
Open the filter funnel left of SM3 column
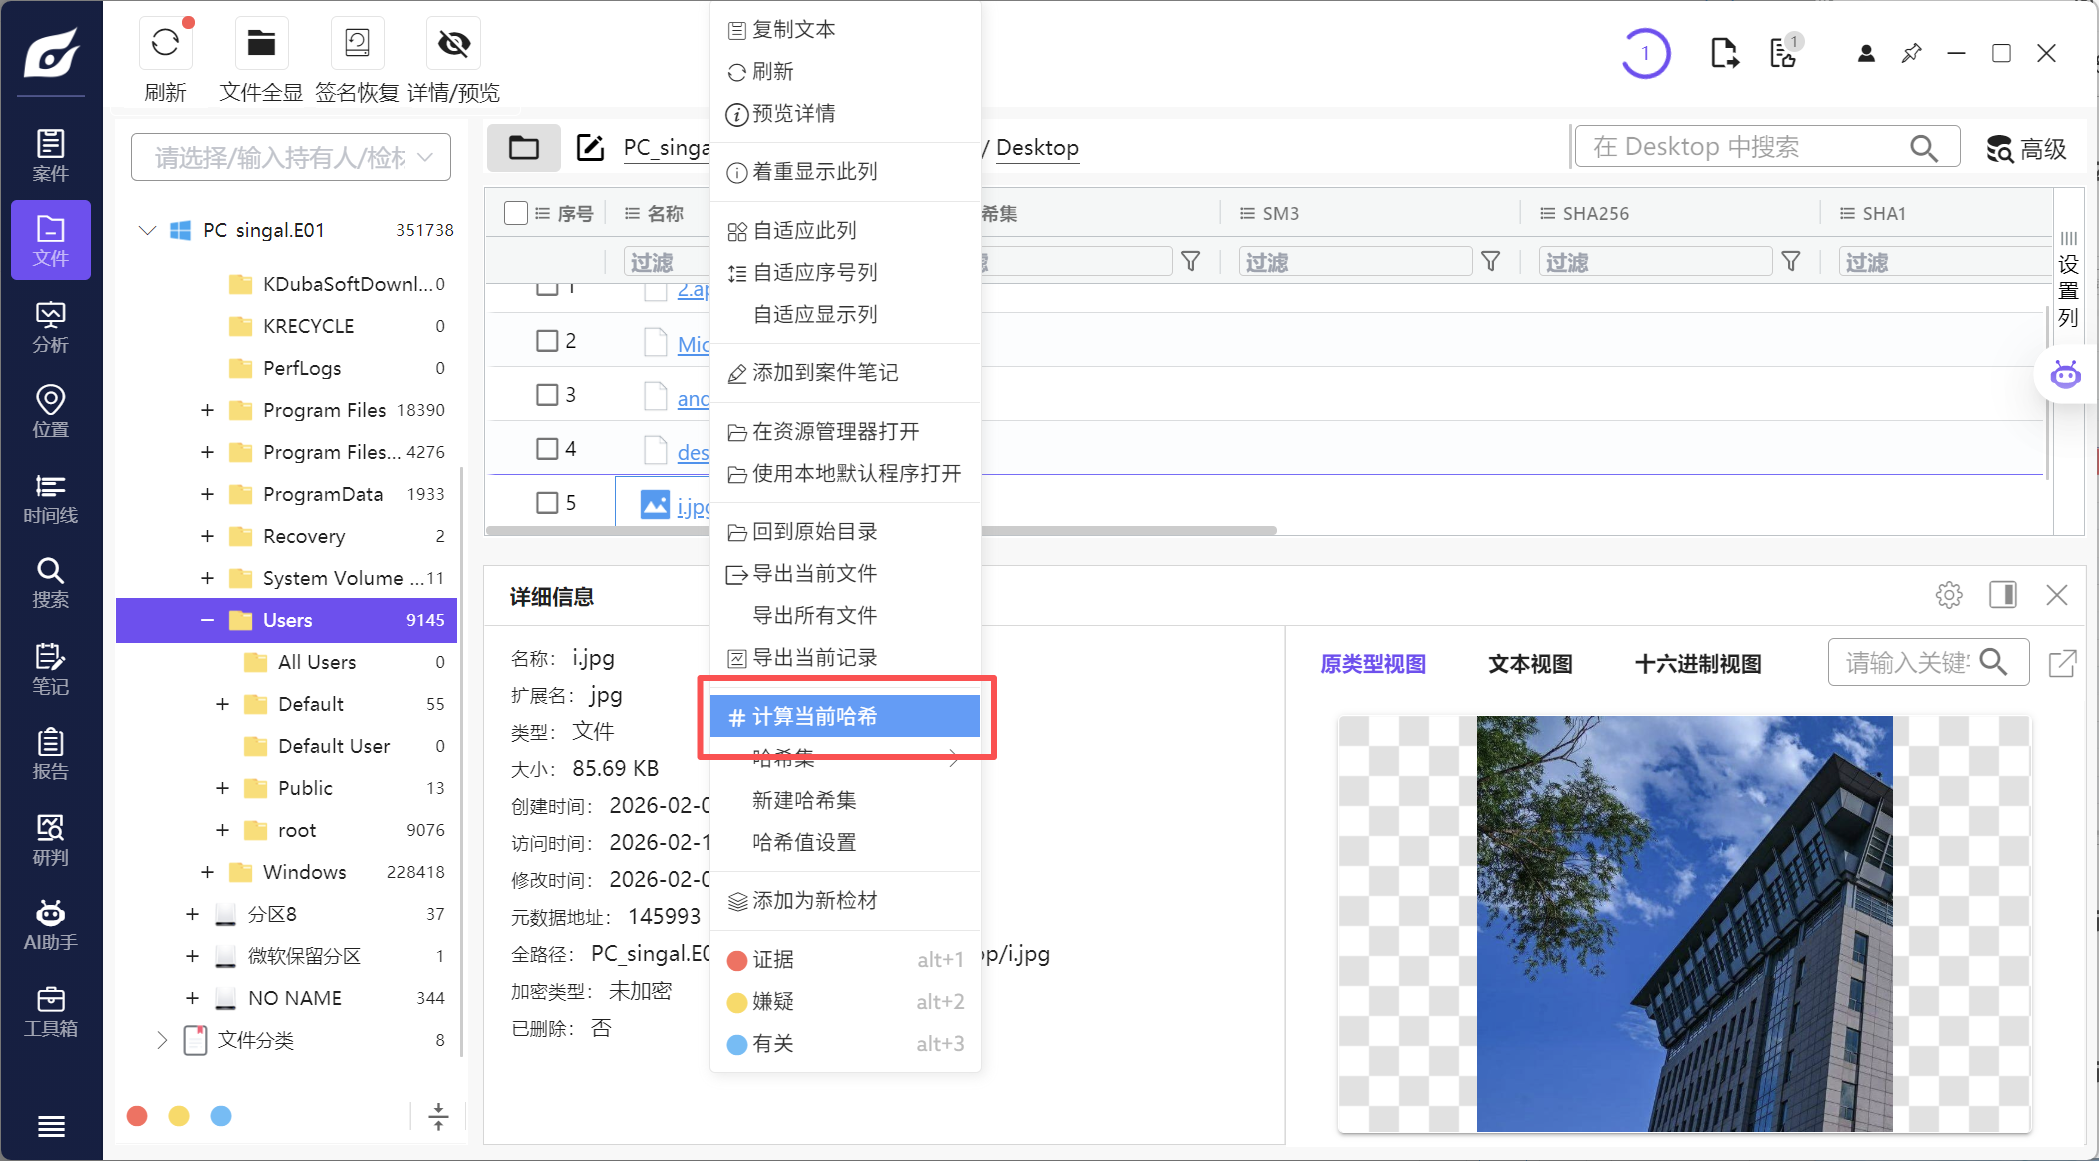coord(1191,262)
